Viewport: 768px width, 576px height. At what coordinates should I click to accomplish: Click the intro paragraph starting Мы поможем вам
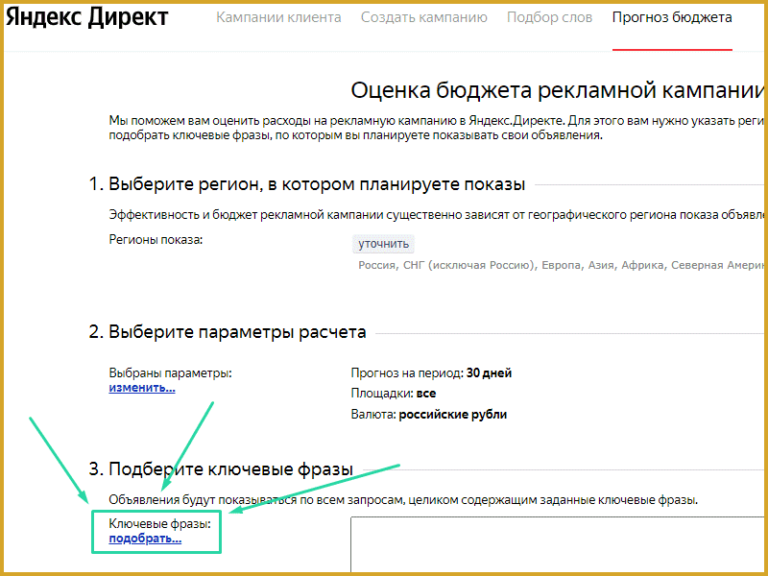[x=436, y=128]
